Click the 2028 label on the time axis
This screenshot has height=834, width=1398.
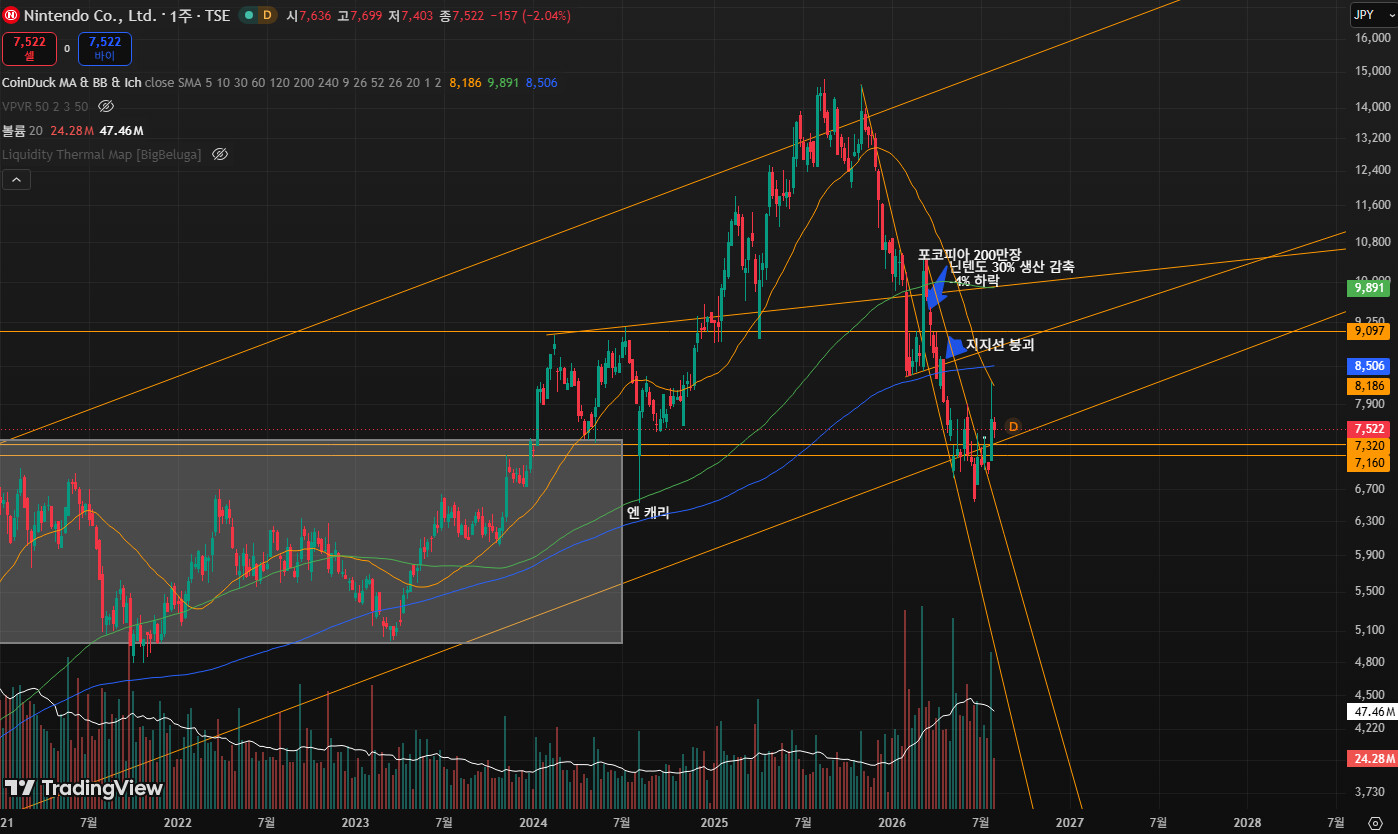tap(1247, 822)
